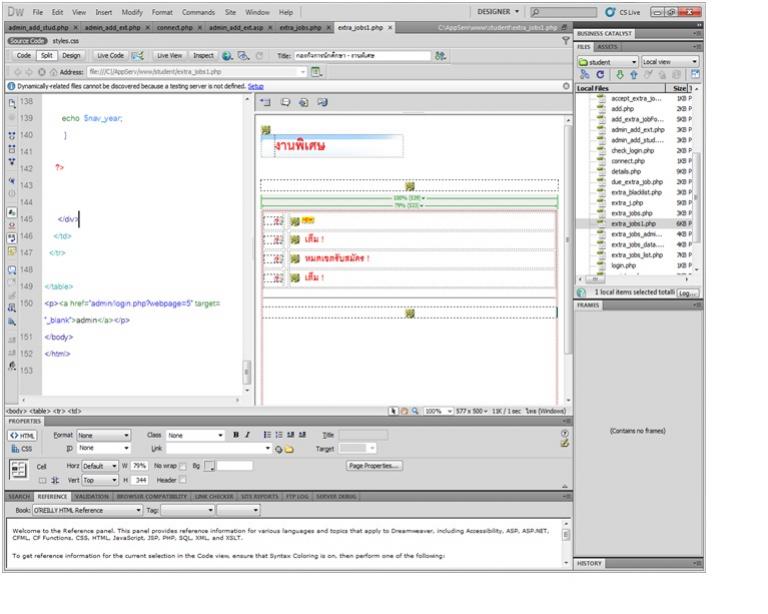Click Expand to show local and remote sites
The image size is (768, 614).
pos(695,74)
